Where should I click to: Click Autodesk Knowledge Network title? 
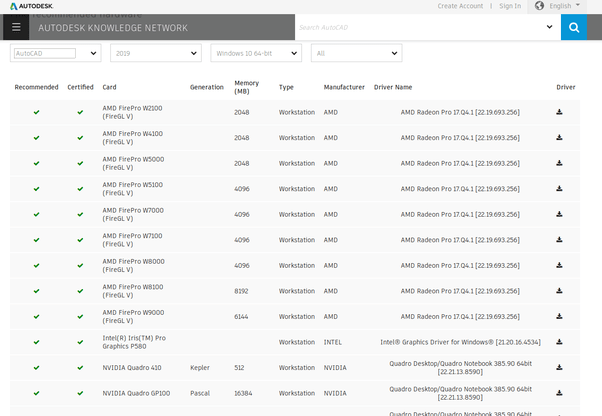coord(113,28)
